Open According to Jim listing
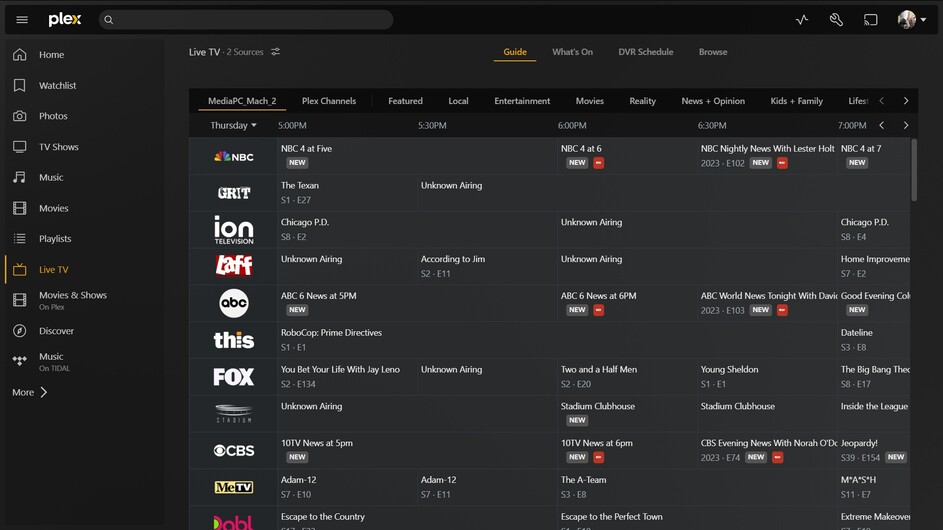This screenshot has height=530, width=943. (487, 266)
